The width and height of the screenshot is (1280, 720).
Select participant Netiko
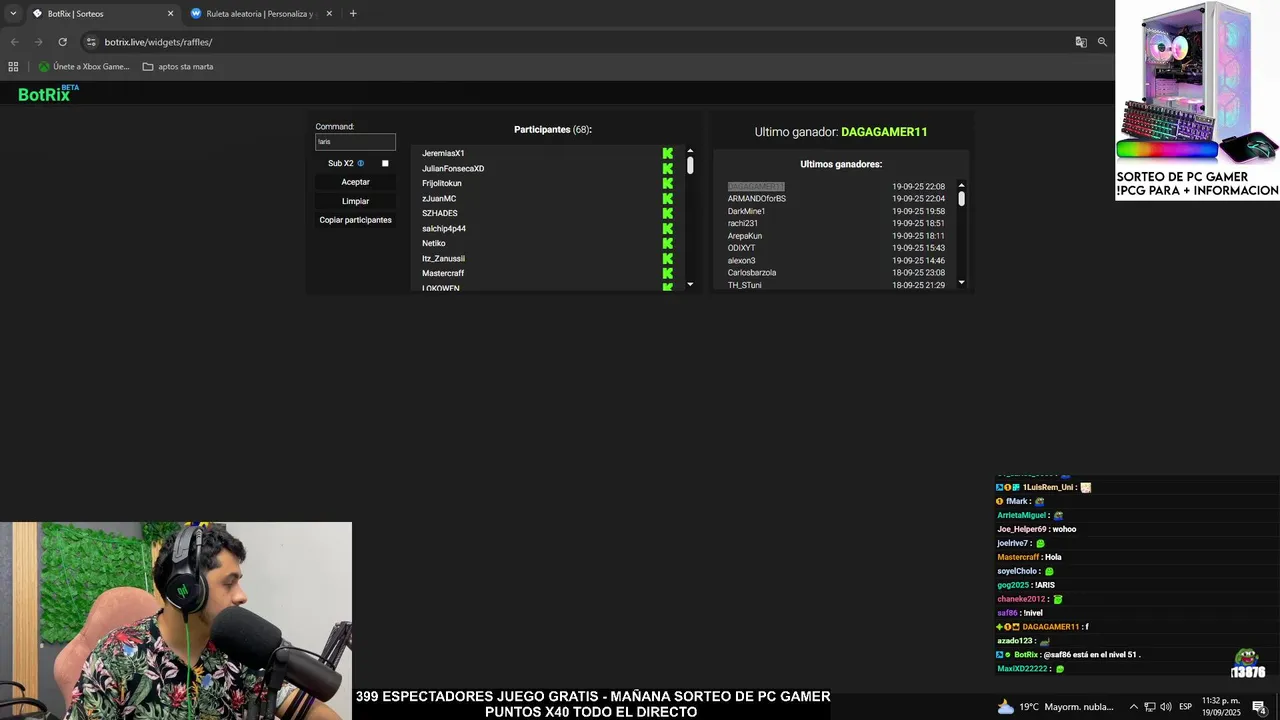tap(433, 243)
